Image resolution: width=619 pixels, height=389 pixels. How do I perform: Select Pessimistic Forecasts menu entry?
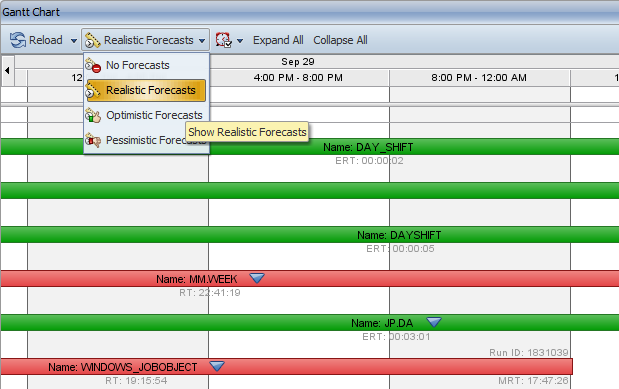(146, 140)
